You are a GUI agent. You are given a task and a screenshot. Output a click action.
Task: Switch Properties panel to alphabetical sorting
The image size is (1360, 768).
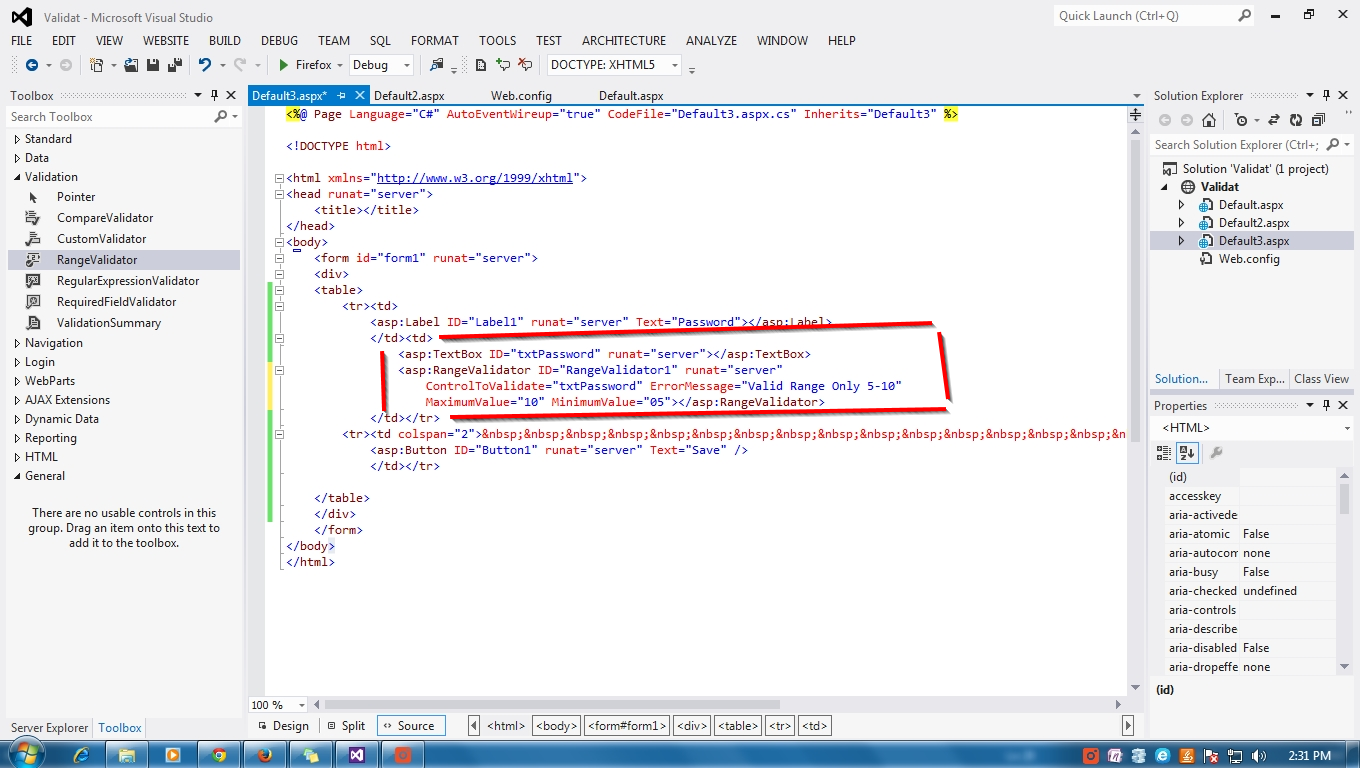pos(1187,452)
